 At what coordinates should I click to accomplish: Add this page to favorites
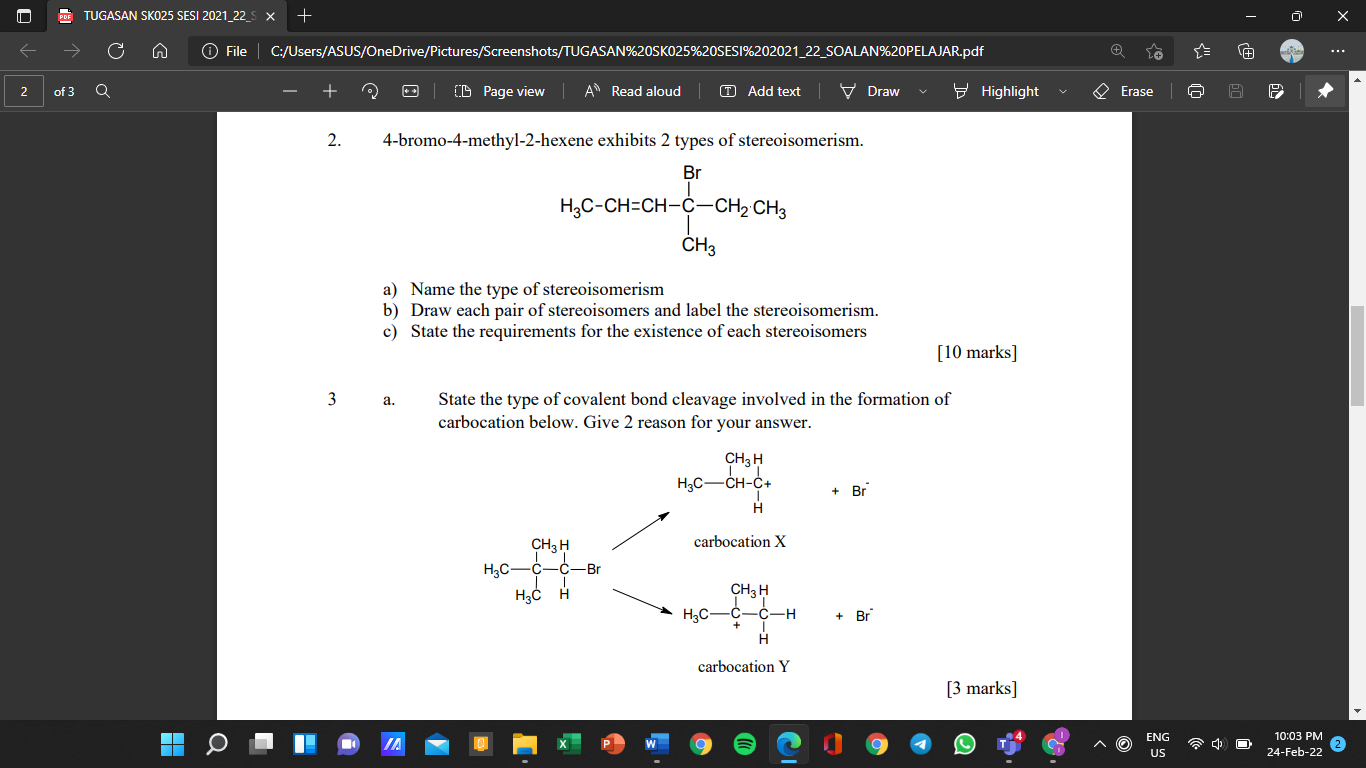[x=1155, y=51]
